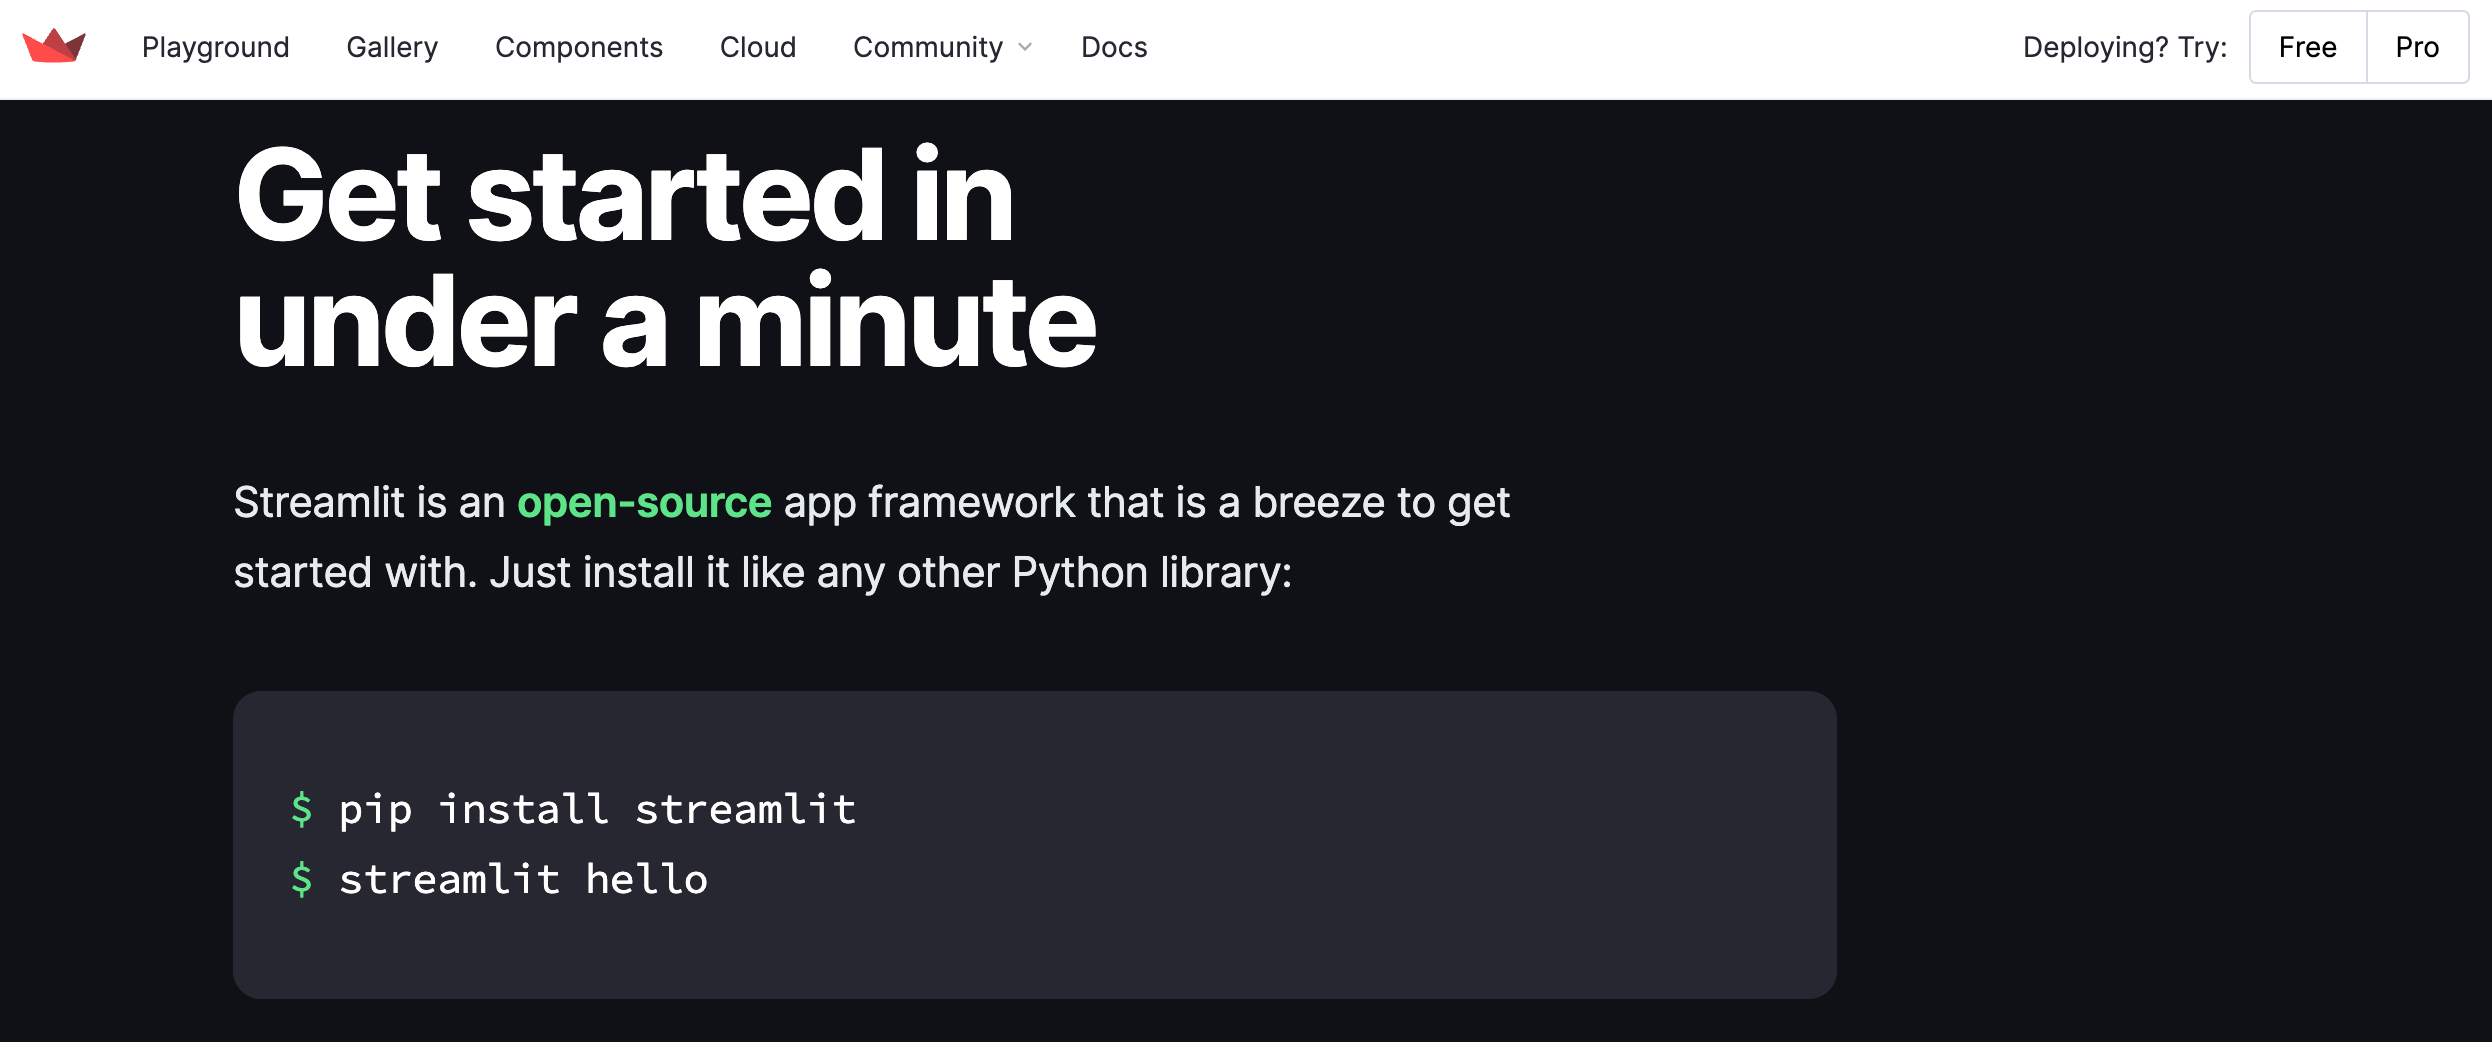Click the 'Deploying? Try:' label
Viewport: 2492px width, 1042px height.
point(2124,47)
